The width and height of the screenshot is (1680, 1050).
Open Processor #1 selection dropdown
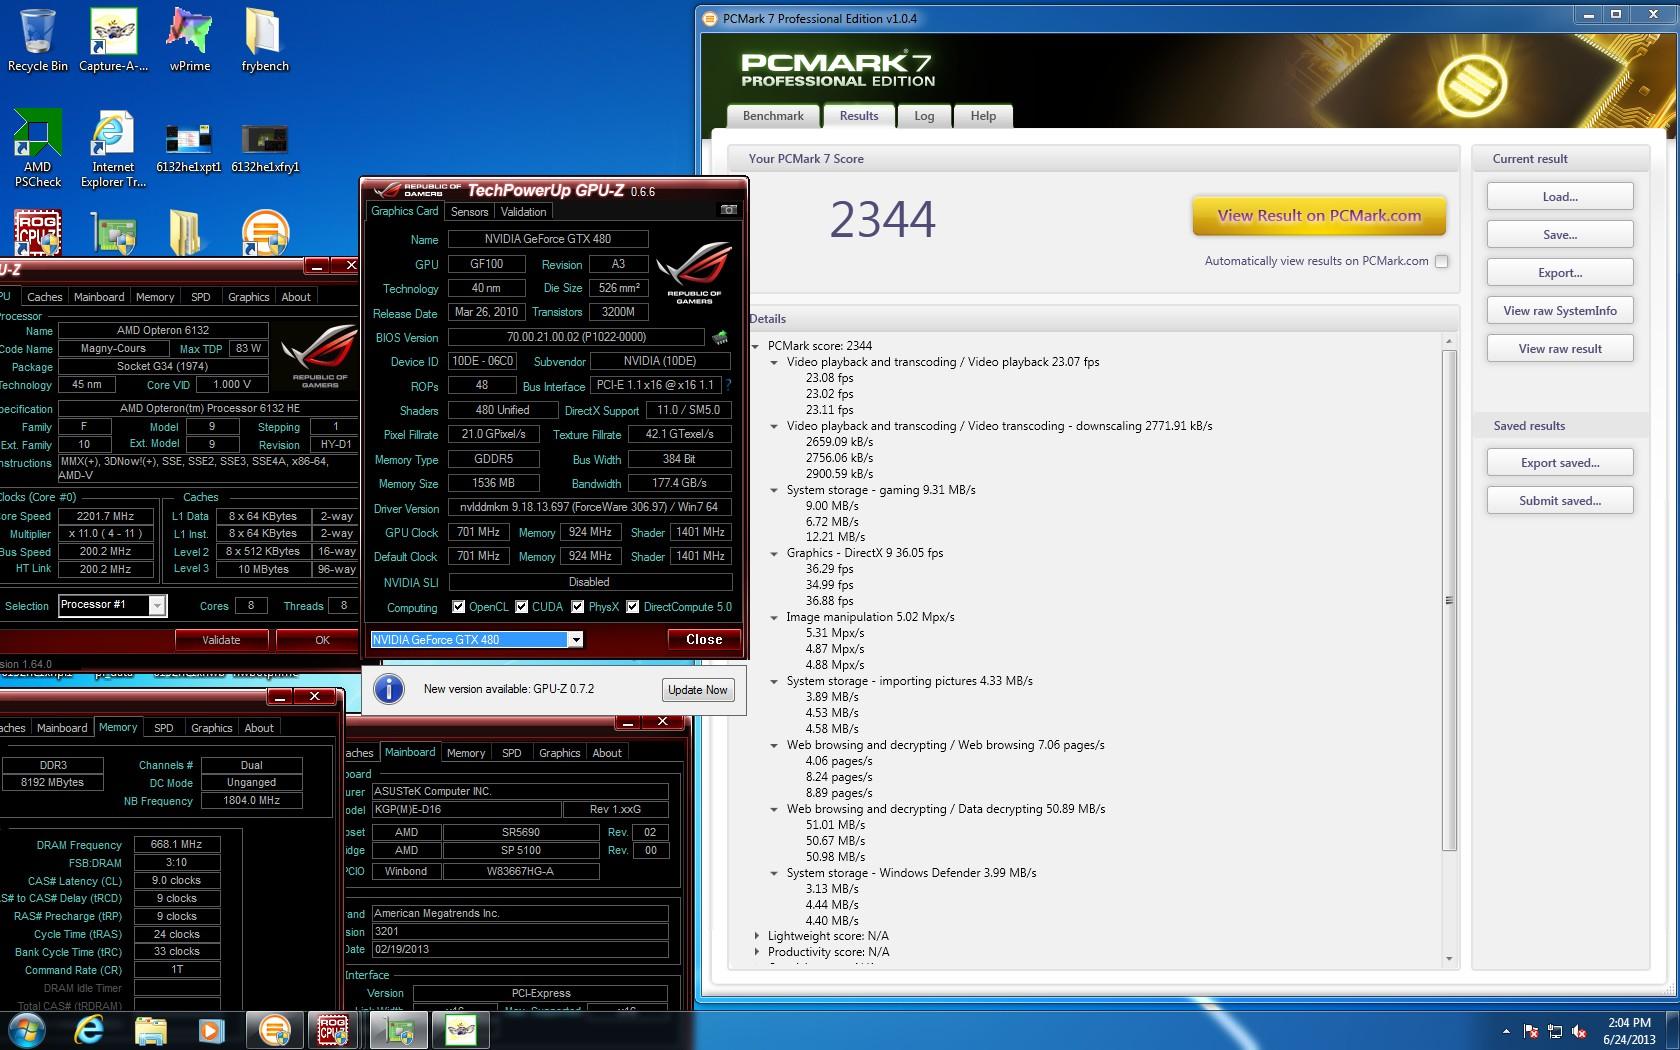(x=156, y=605)
